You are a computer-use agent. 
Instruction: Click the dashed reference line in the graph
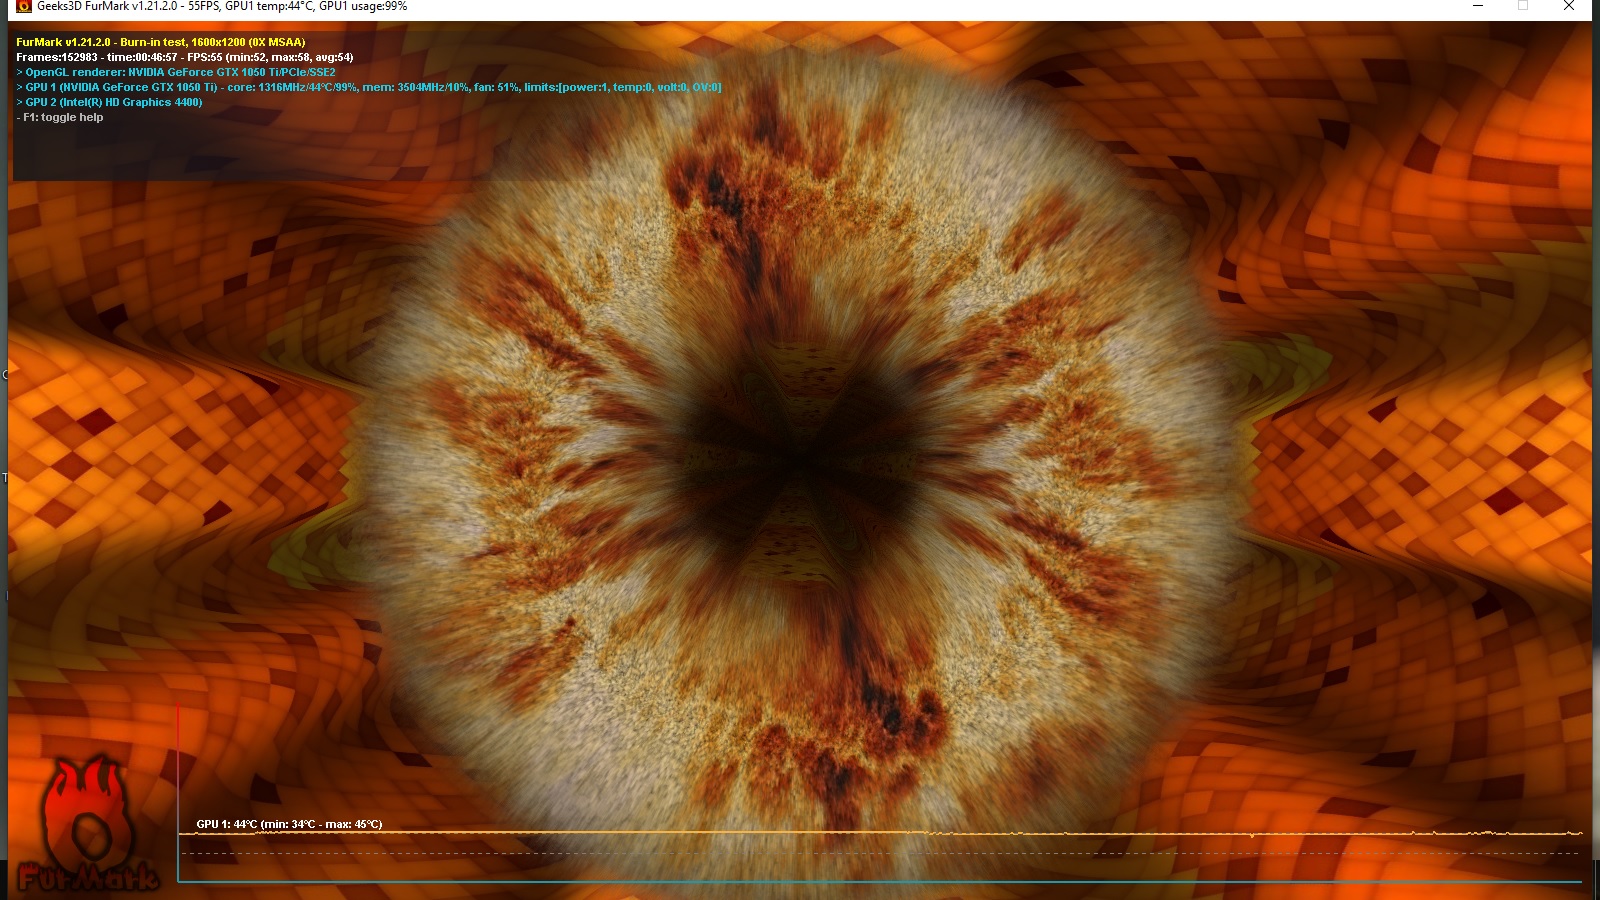tap(700, 854)
